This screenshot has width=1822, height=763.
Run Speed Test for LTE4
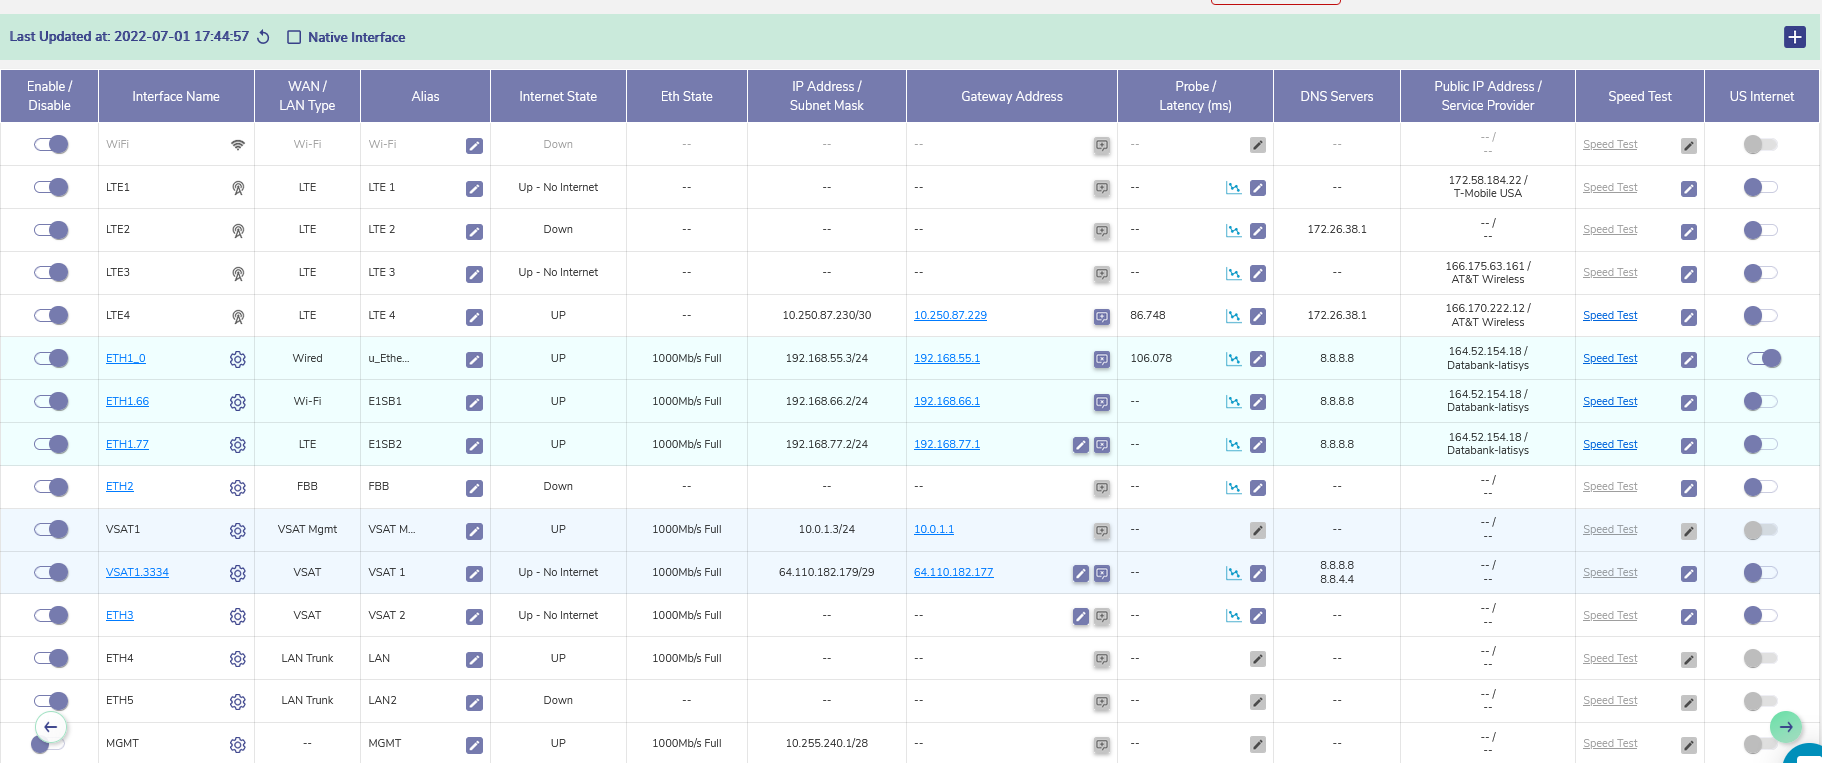click(1609, 316)
